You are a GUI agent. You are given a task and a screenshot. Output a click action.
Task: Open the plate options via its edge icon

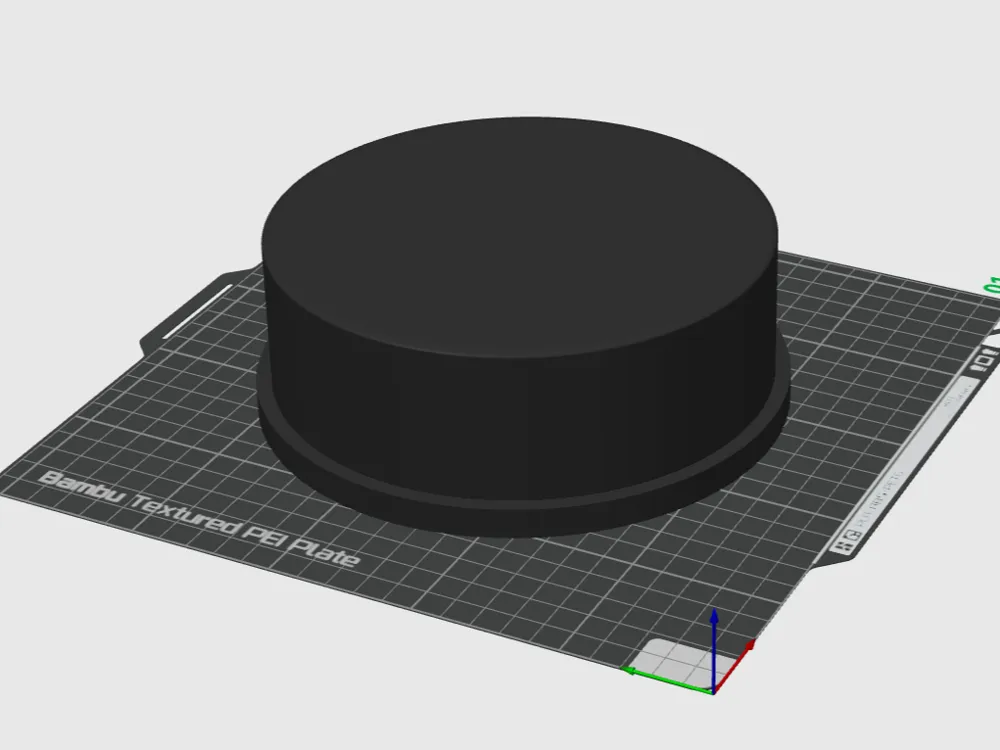978,368
